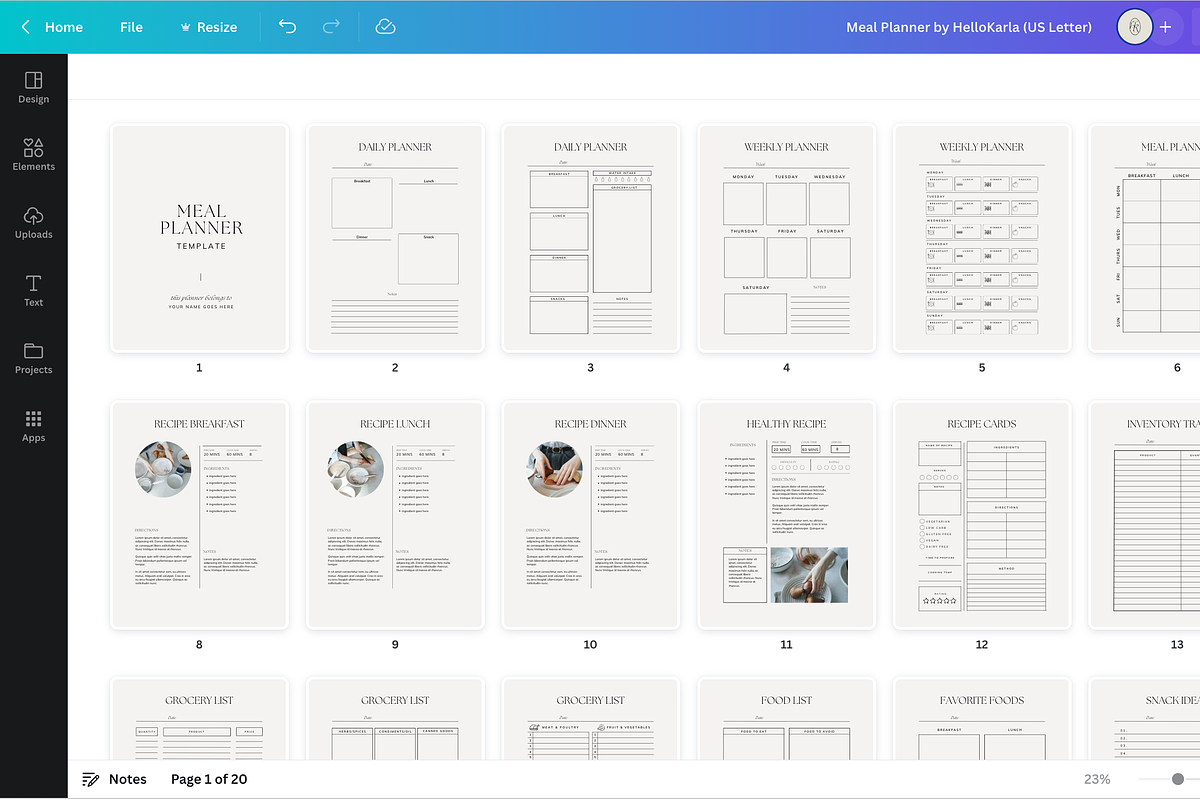This screenshot has height=800, width=1200.
Task: Select the Recipe Cards page
Action: (982, 515)
